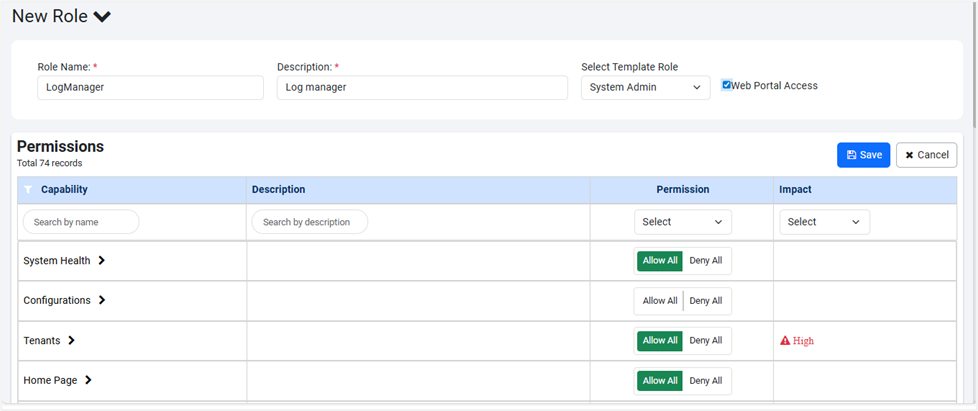
Task: Open the Permission filter Select dropdown
Action: pyautogui.click(x=682, y=222)
